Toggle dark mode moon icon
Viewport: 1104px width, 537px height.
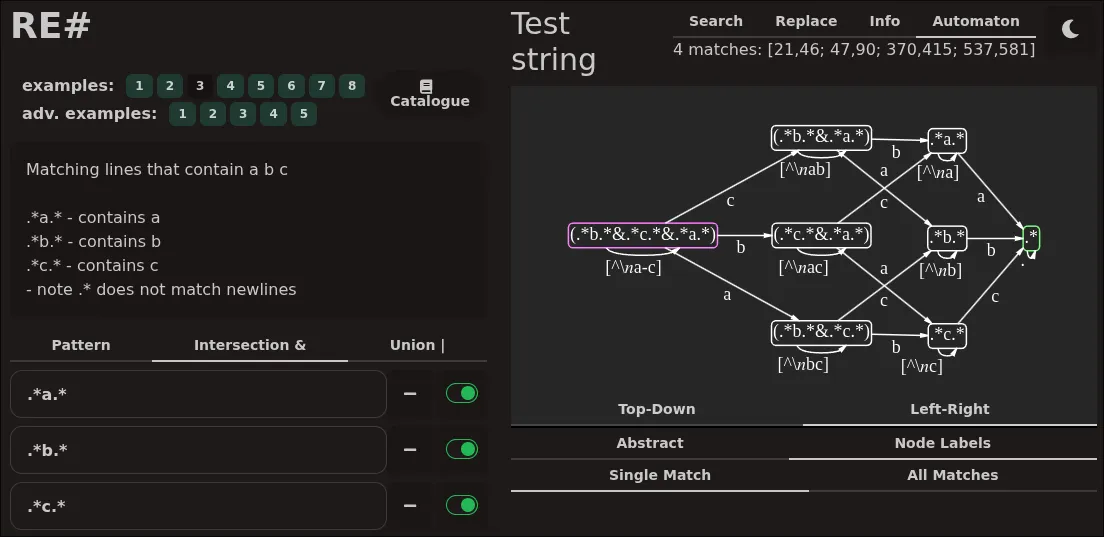point(1070,29)
